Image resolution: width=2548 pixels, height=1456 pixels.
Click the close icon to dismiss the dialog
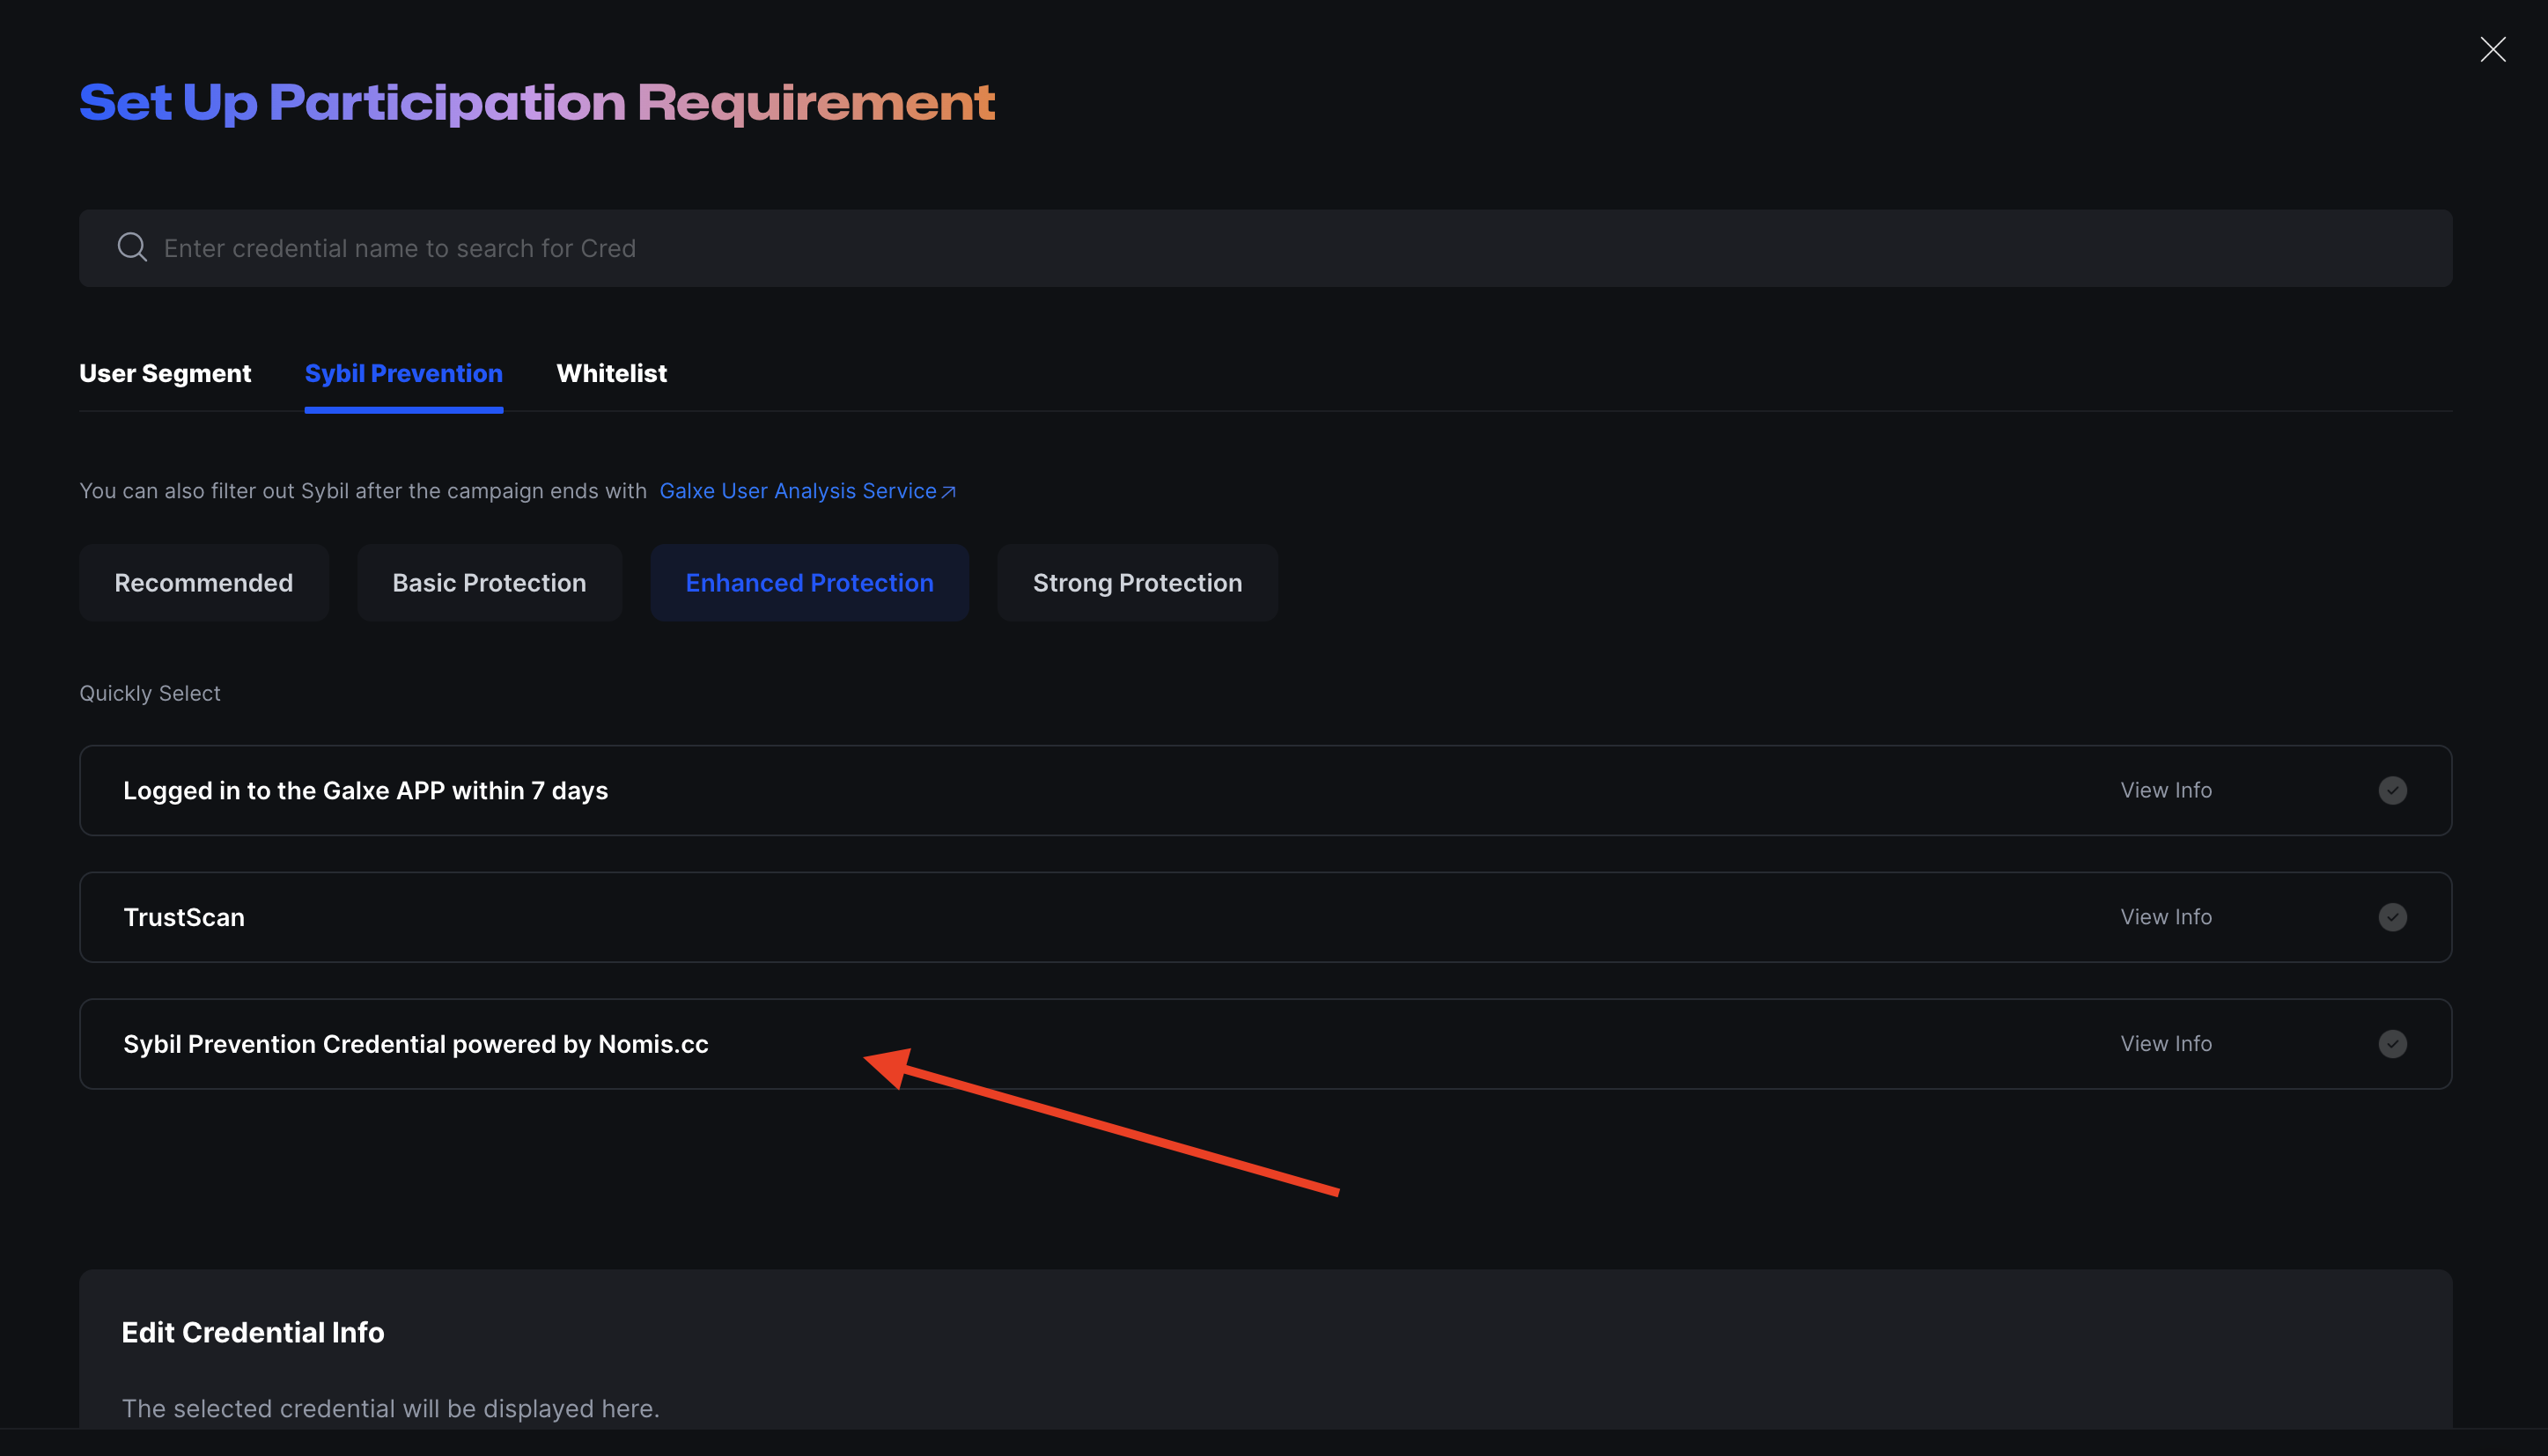[2492, 48]
